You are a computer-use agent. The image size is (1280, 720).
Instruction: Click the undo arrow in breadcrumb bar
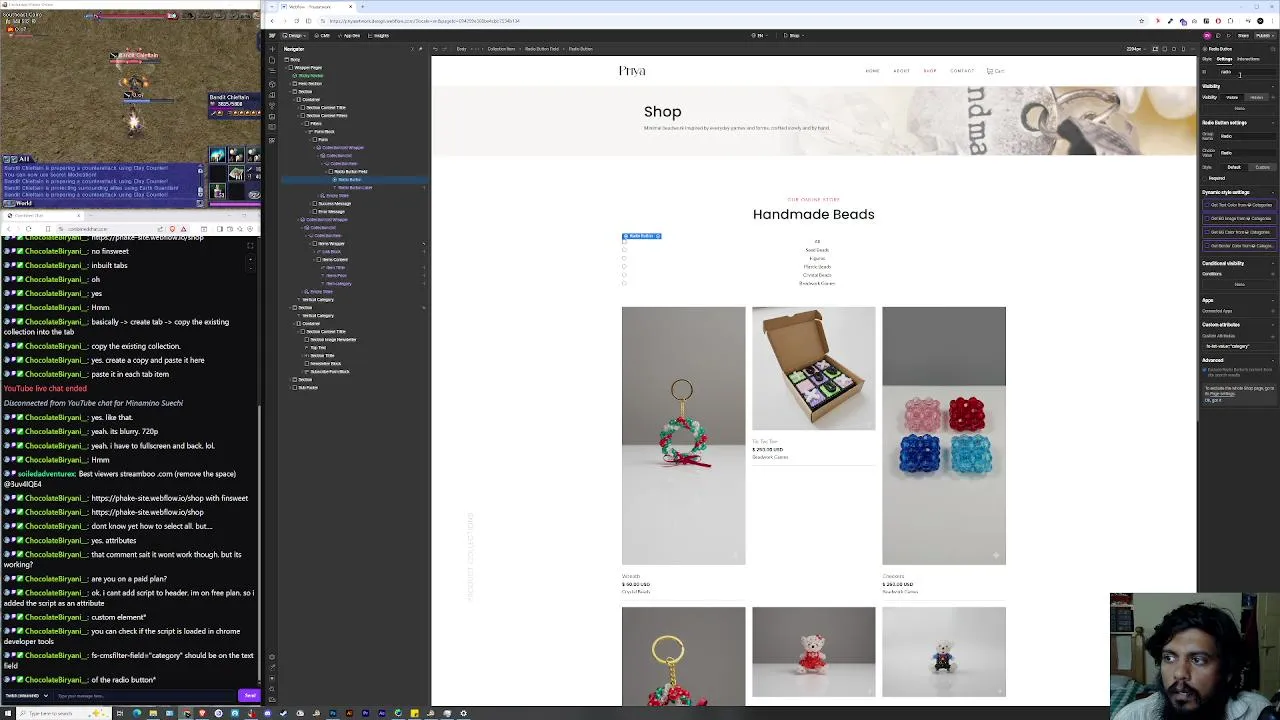pos(435,49)
